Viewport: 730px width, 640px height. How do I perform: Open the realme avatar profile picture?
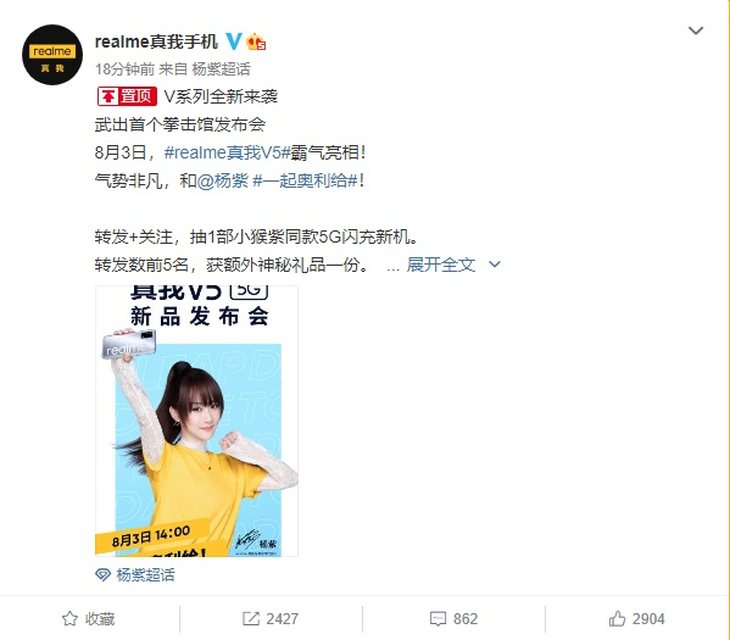click(52, 54)
